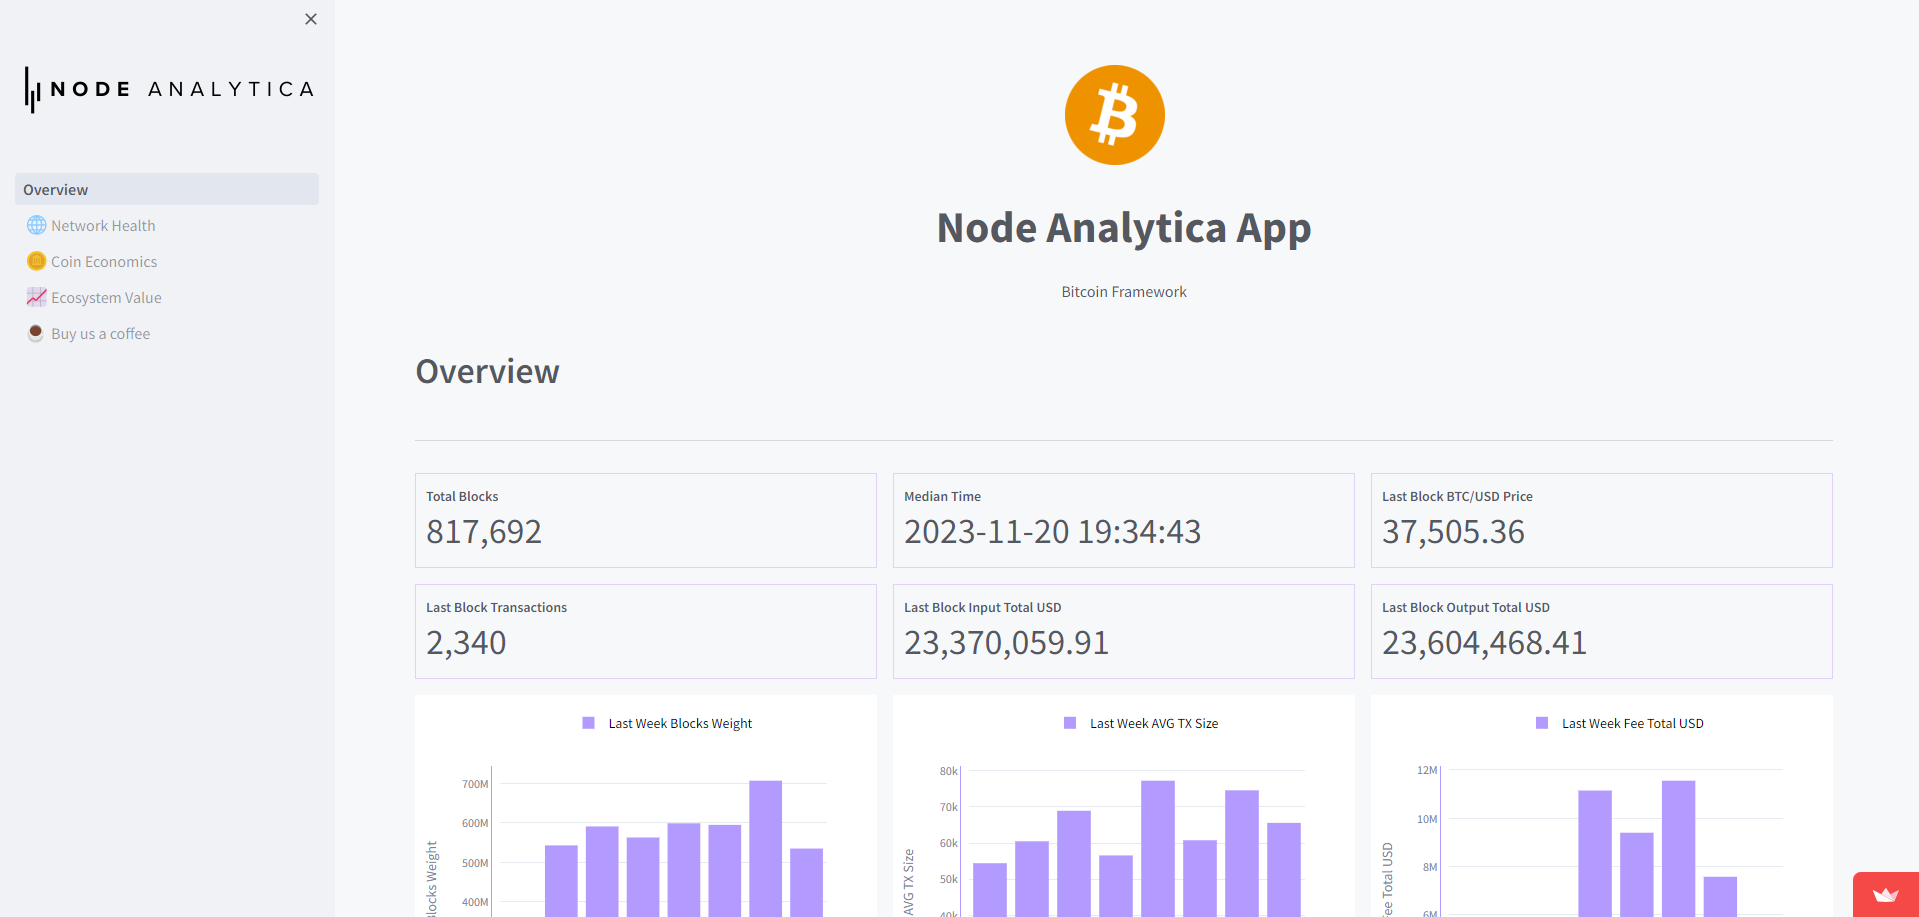1919x917 pixels.
Task: Select the Median Time value 2023-11-20 19:34:43
Action: click(x=1052, y=532)
